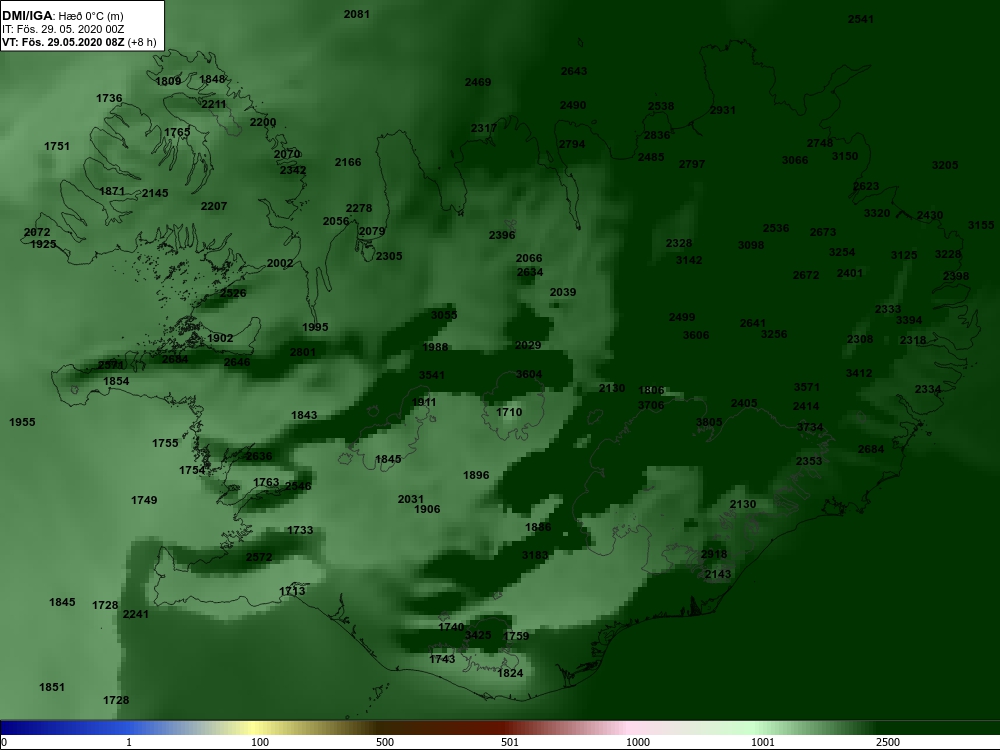Click the map value 1824

[510, 673]
